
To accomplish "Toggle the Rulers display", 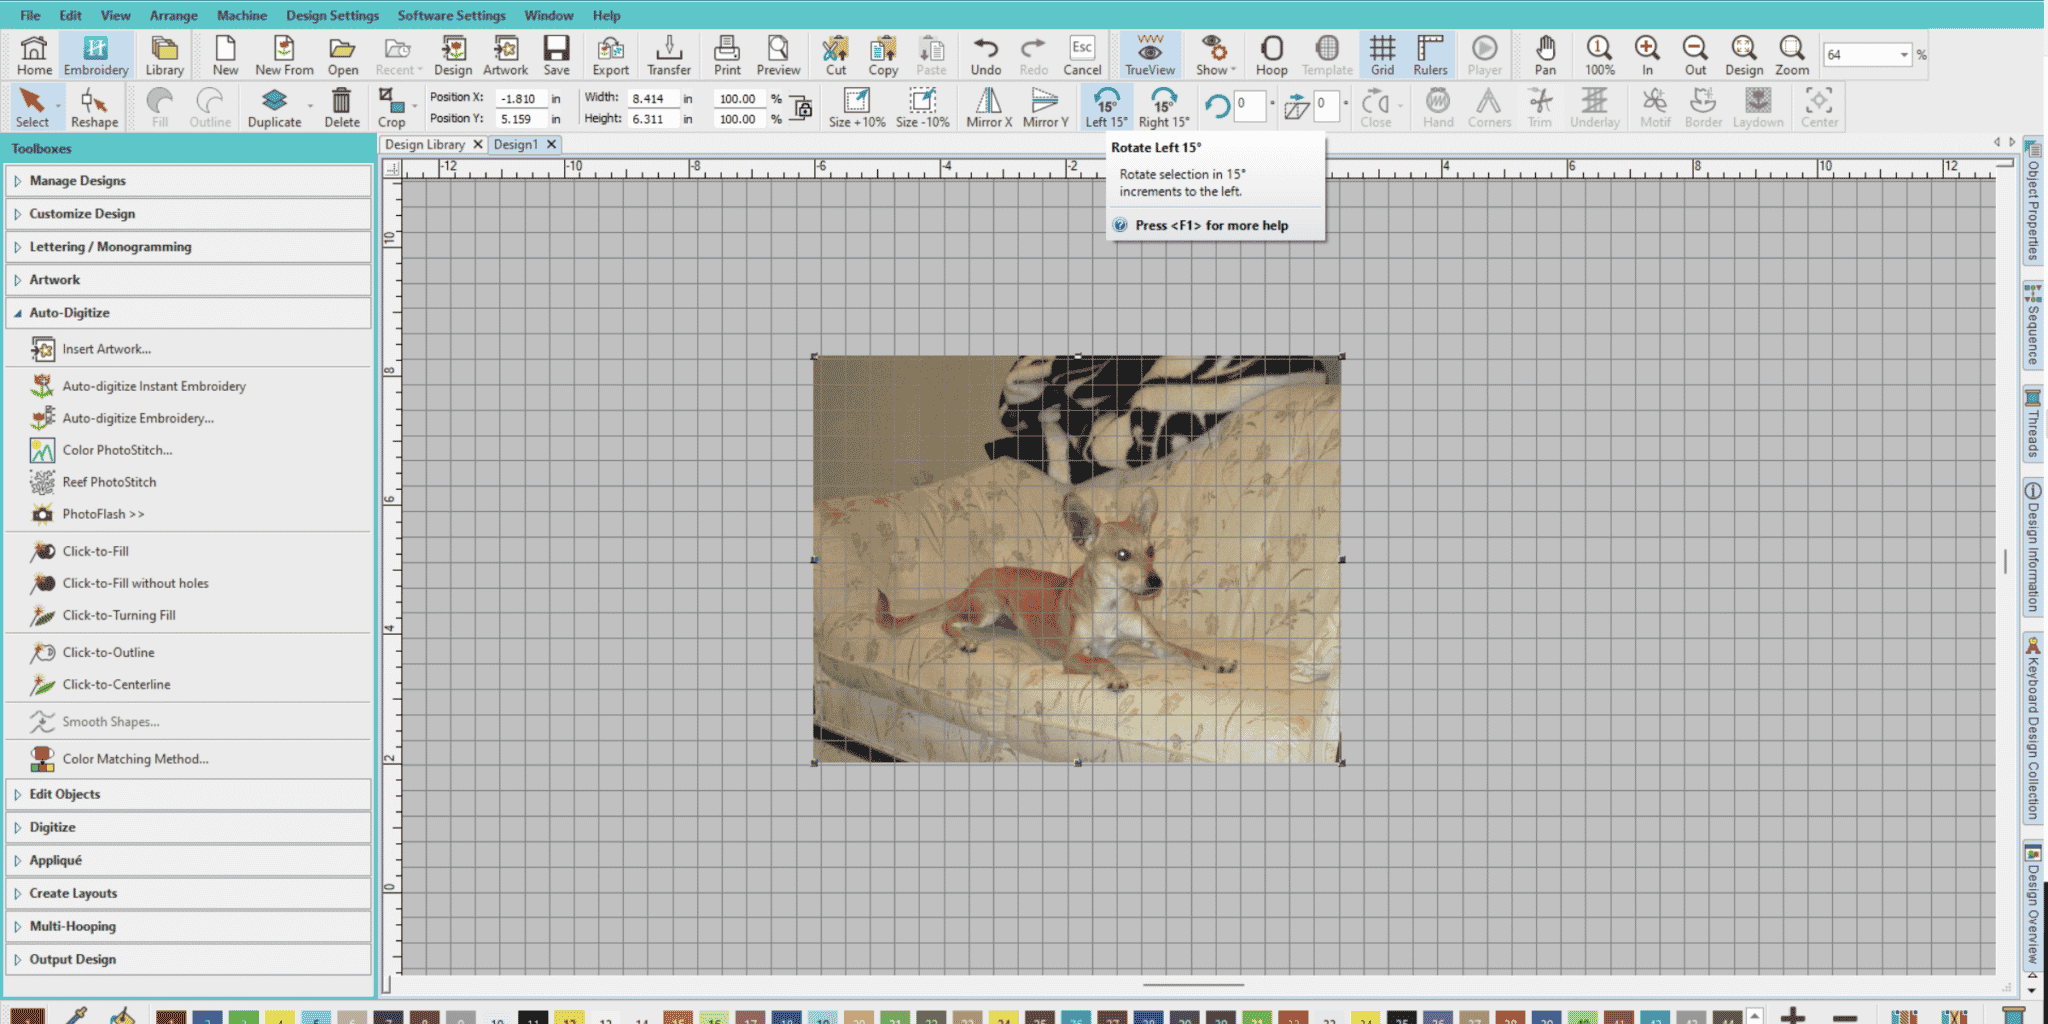I will [1430, 55].
